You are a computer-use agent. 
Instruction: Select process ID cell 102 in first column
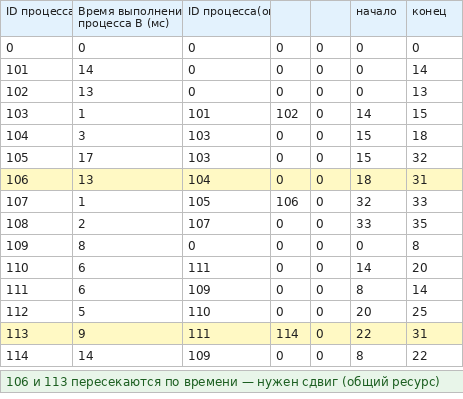pos(36,92)
